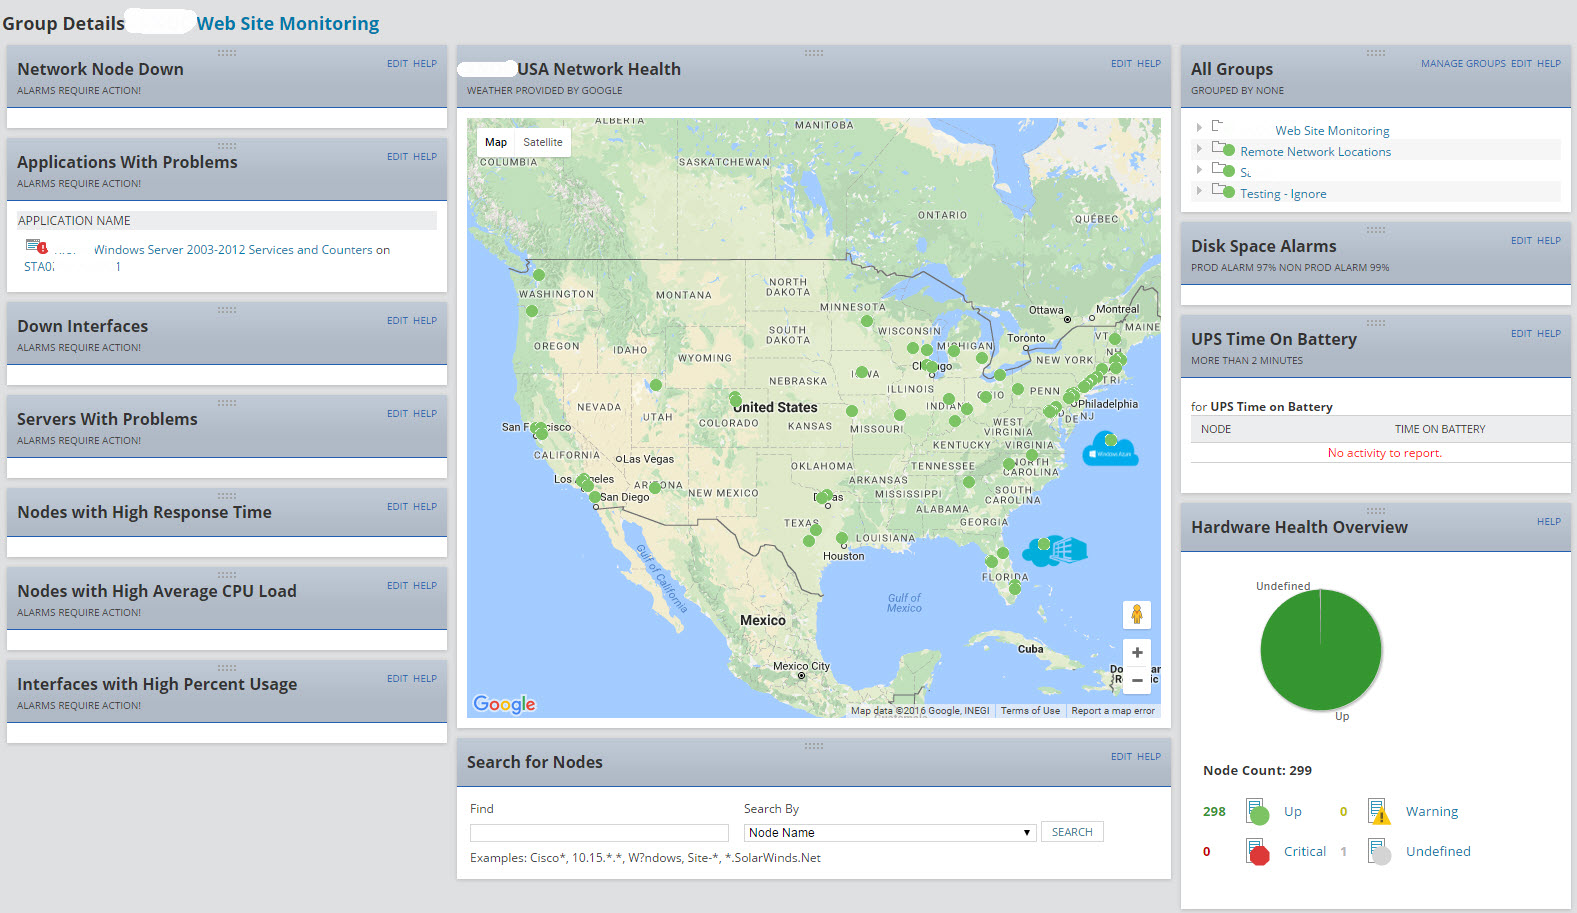Viewport: 1577px width, 913px height.
Task: Click HELP on Applications With Problems widget
Action: [x=425, y=156]
